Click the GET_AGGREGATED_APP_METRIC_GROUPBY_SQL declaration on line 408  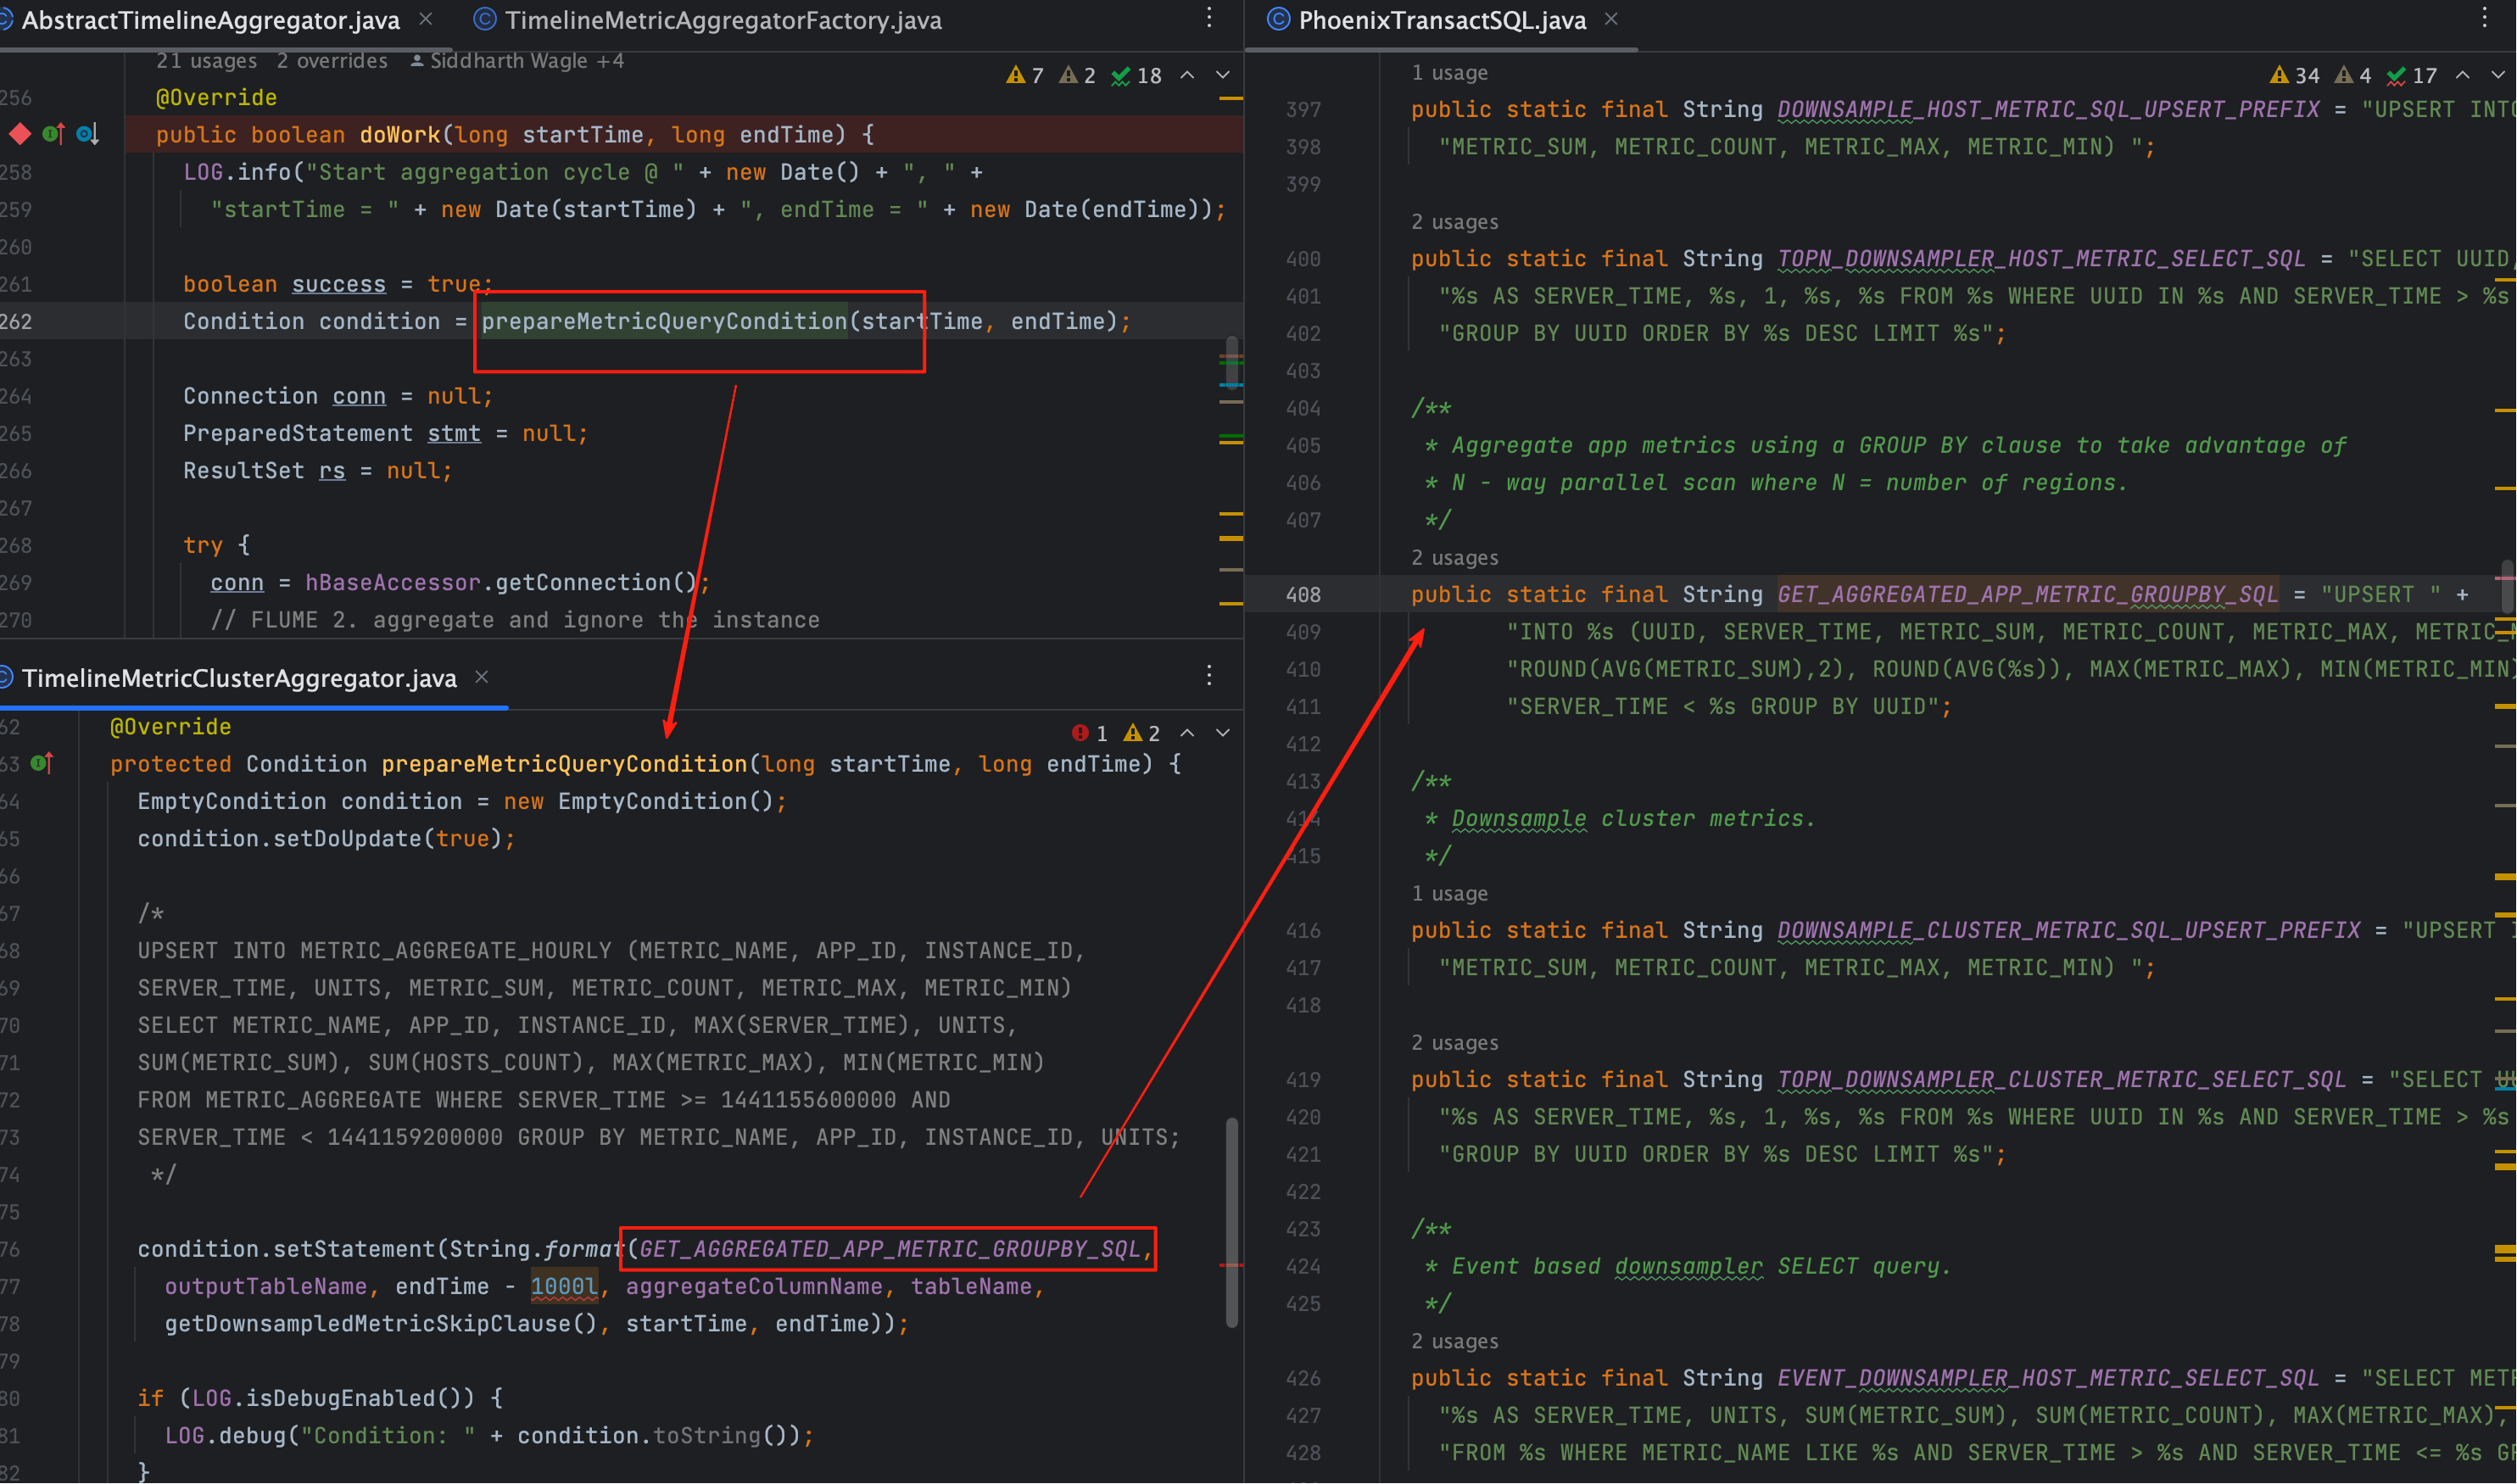2027,595
